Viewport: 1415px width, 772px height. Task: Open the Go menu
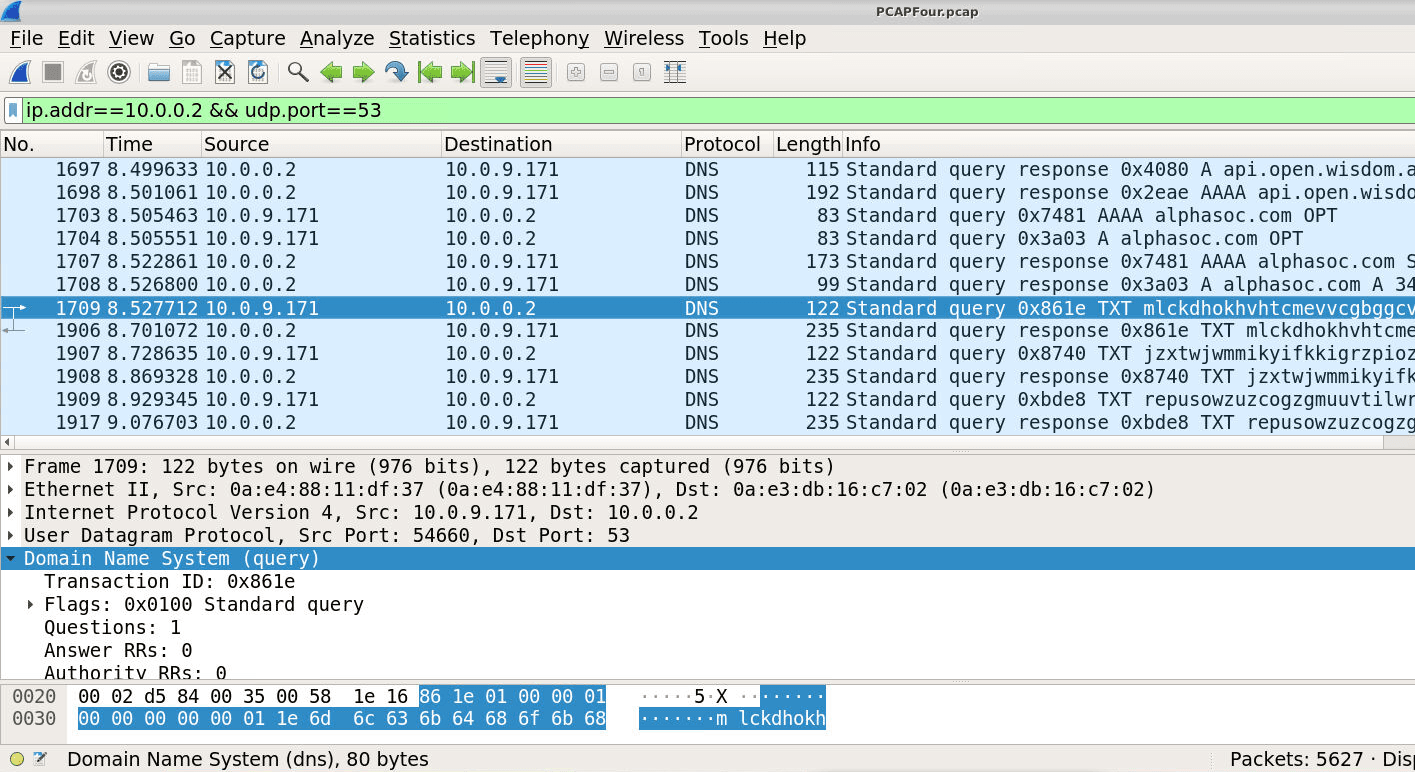point(182,38)
